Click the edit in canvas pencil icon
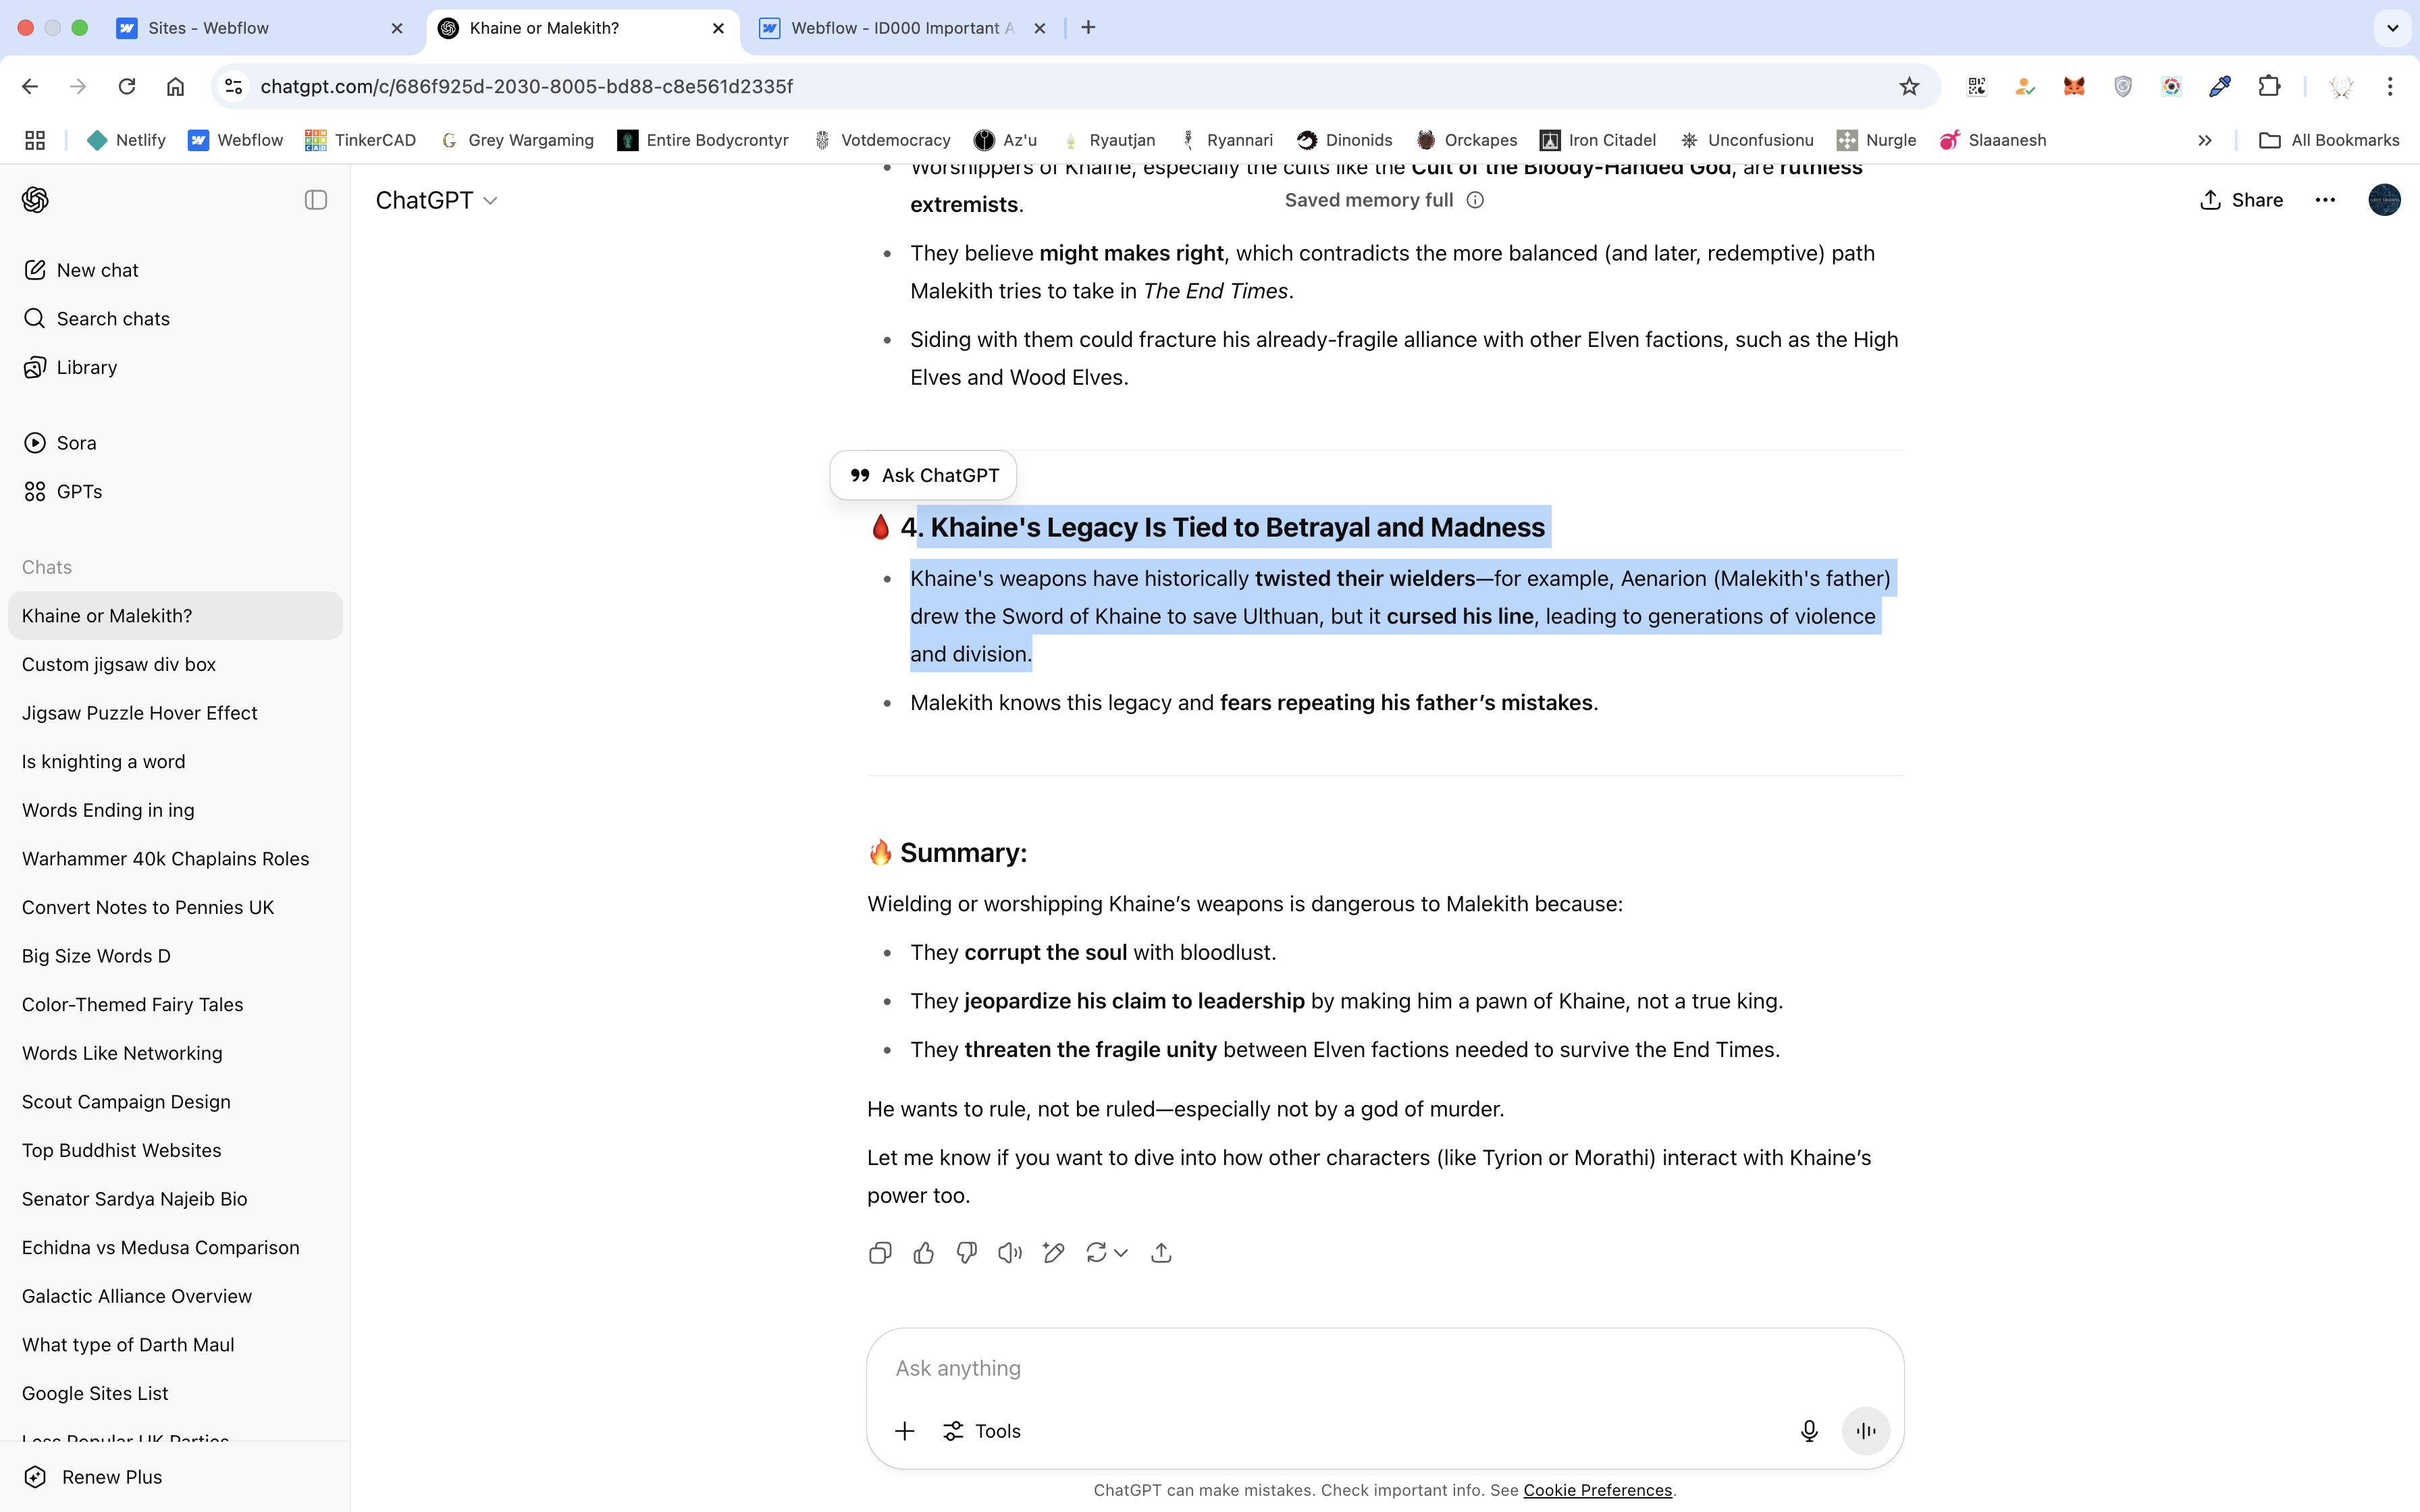Screen dimensions: 2420x1512 [1053, 1253]
